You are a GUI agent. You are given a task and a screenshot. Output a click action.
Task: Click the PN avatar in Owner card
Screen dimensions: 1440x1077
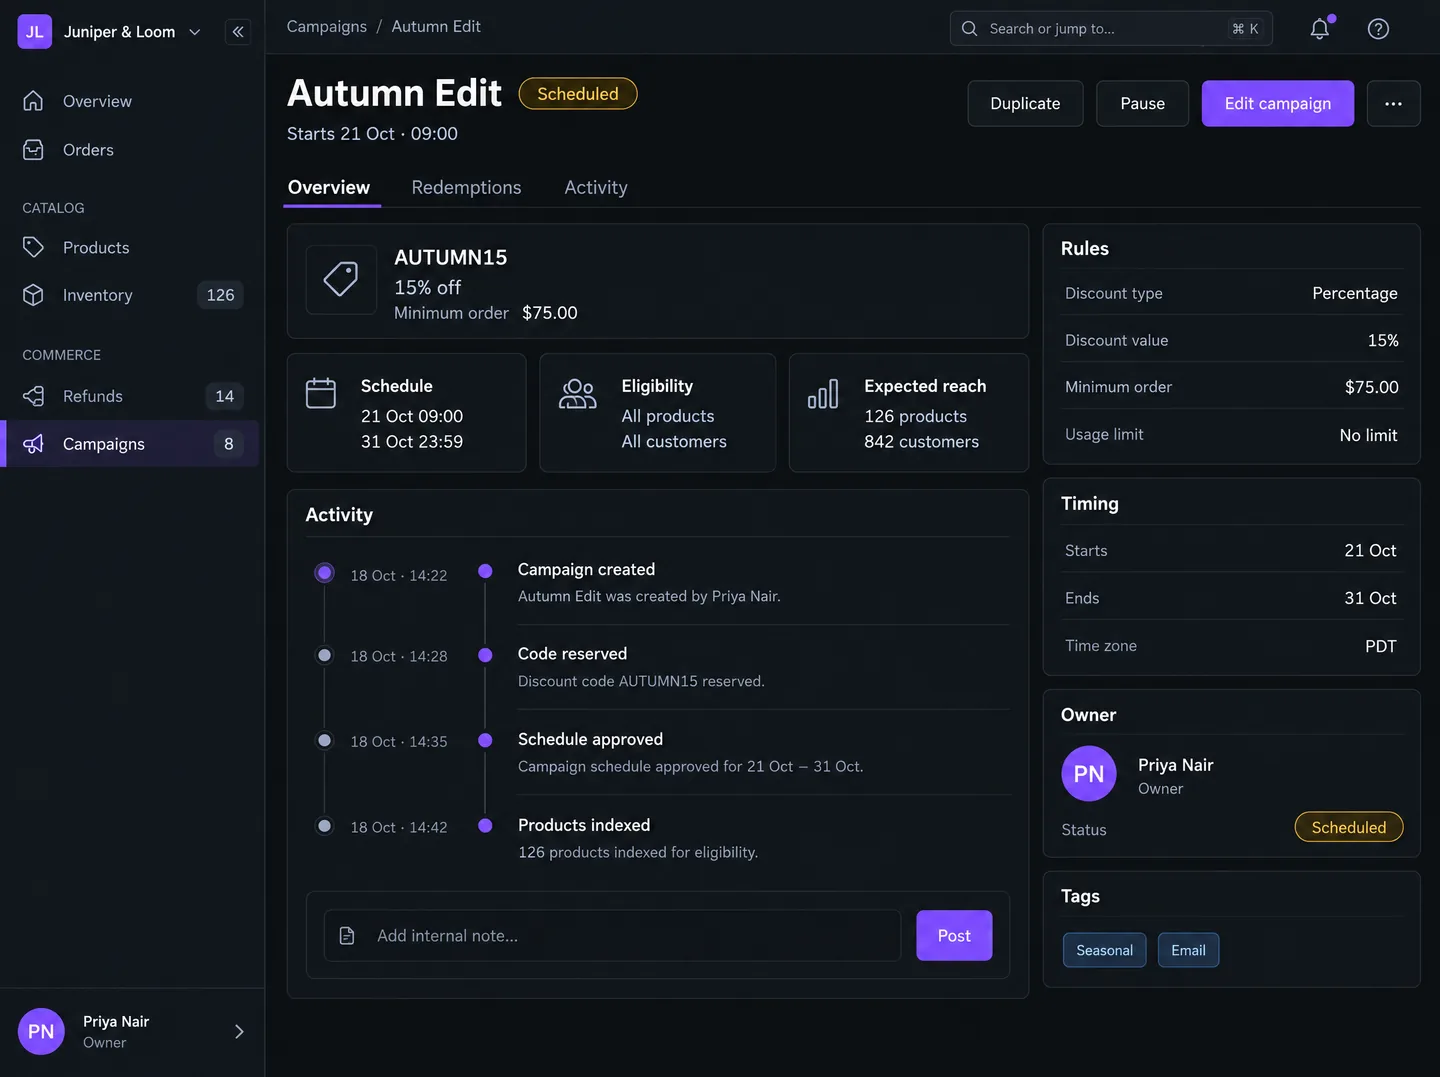(1089, 774)
